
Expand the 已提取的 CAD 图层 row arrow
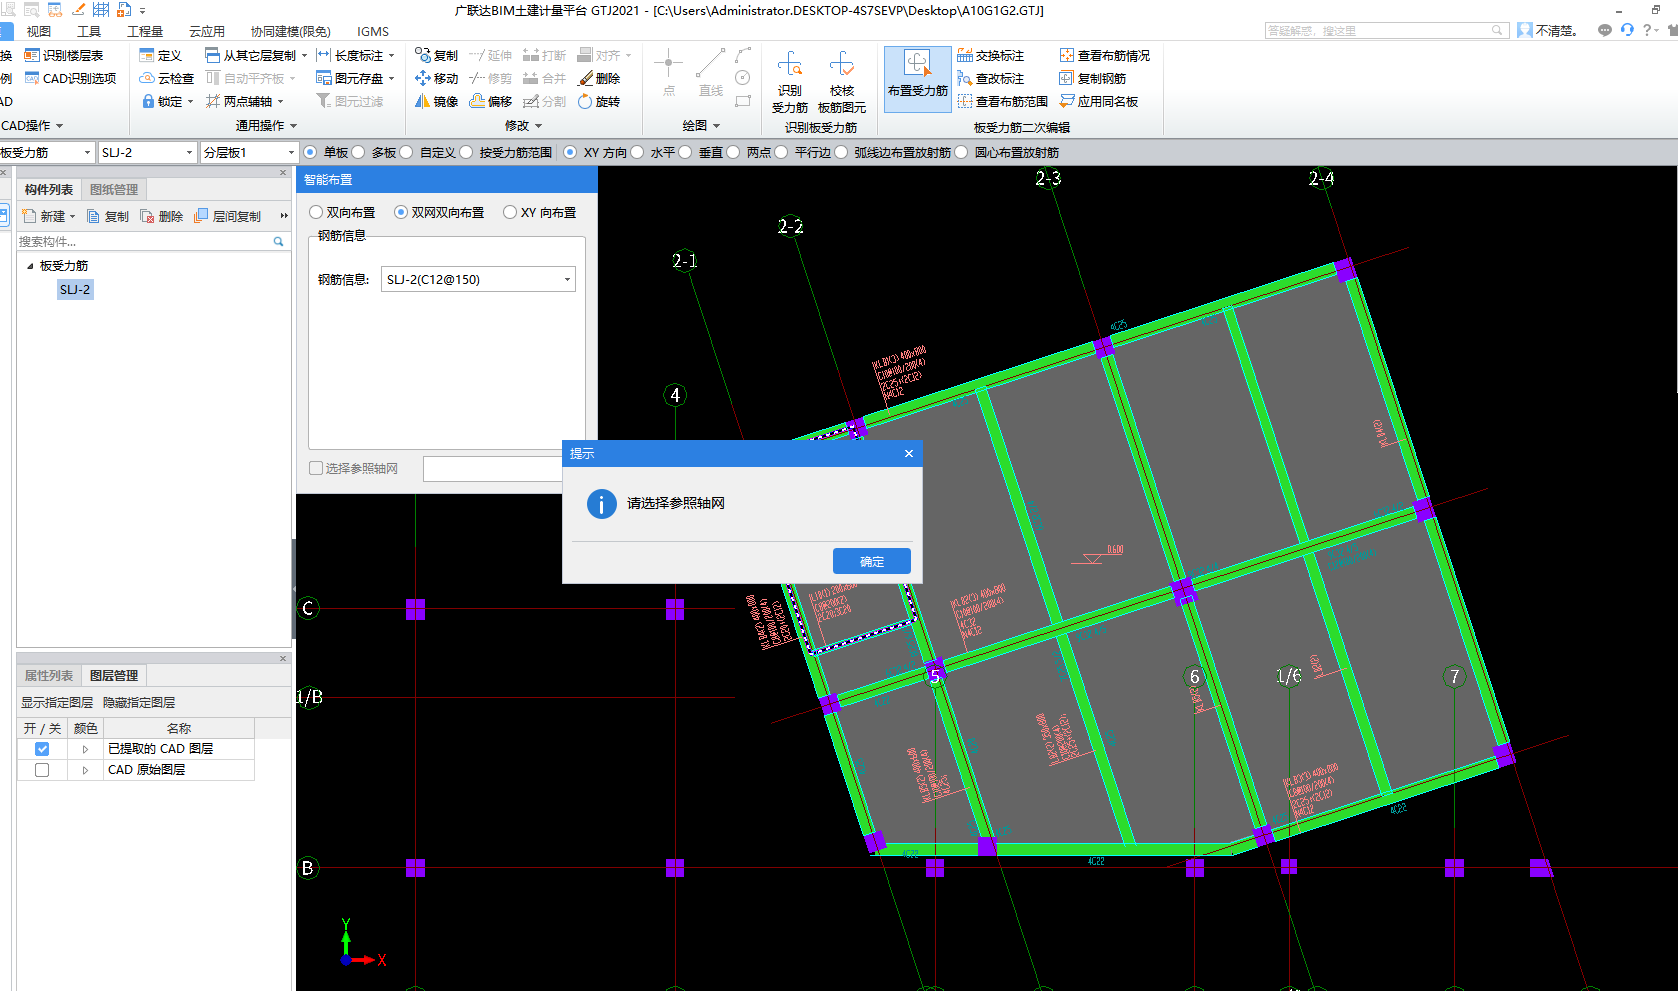click(86, 748)
